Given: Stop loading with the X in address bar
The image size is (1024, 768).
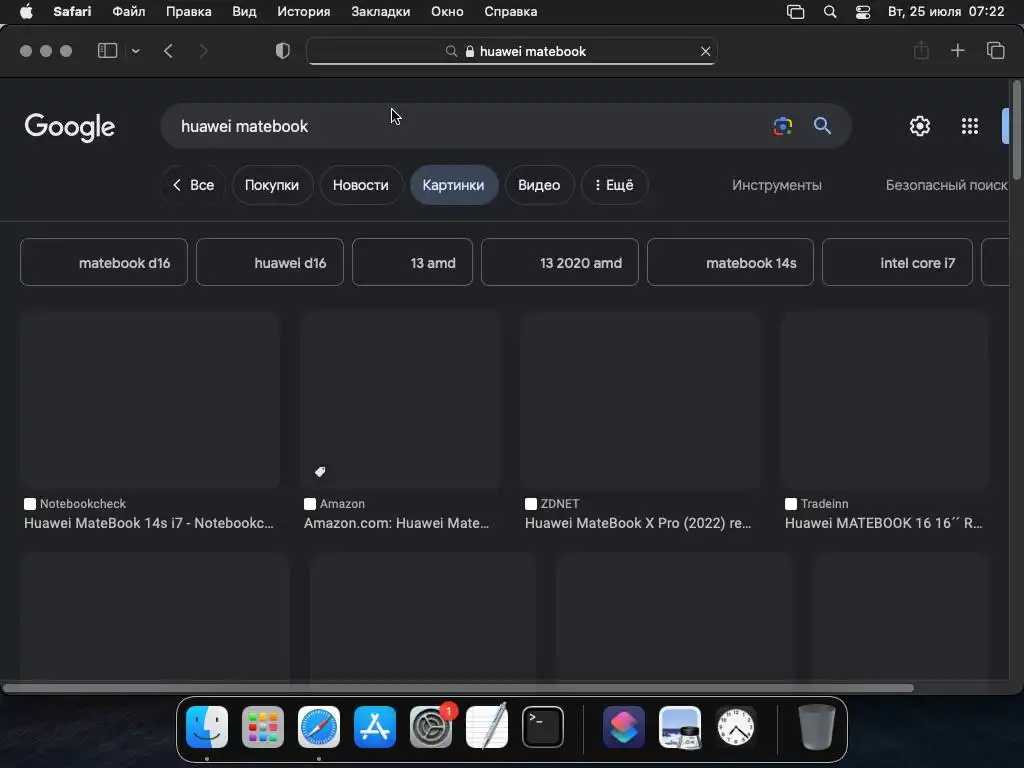Looking at the screenshot, I should (705, 51).
